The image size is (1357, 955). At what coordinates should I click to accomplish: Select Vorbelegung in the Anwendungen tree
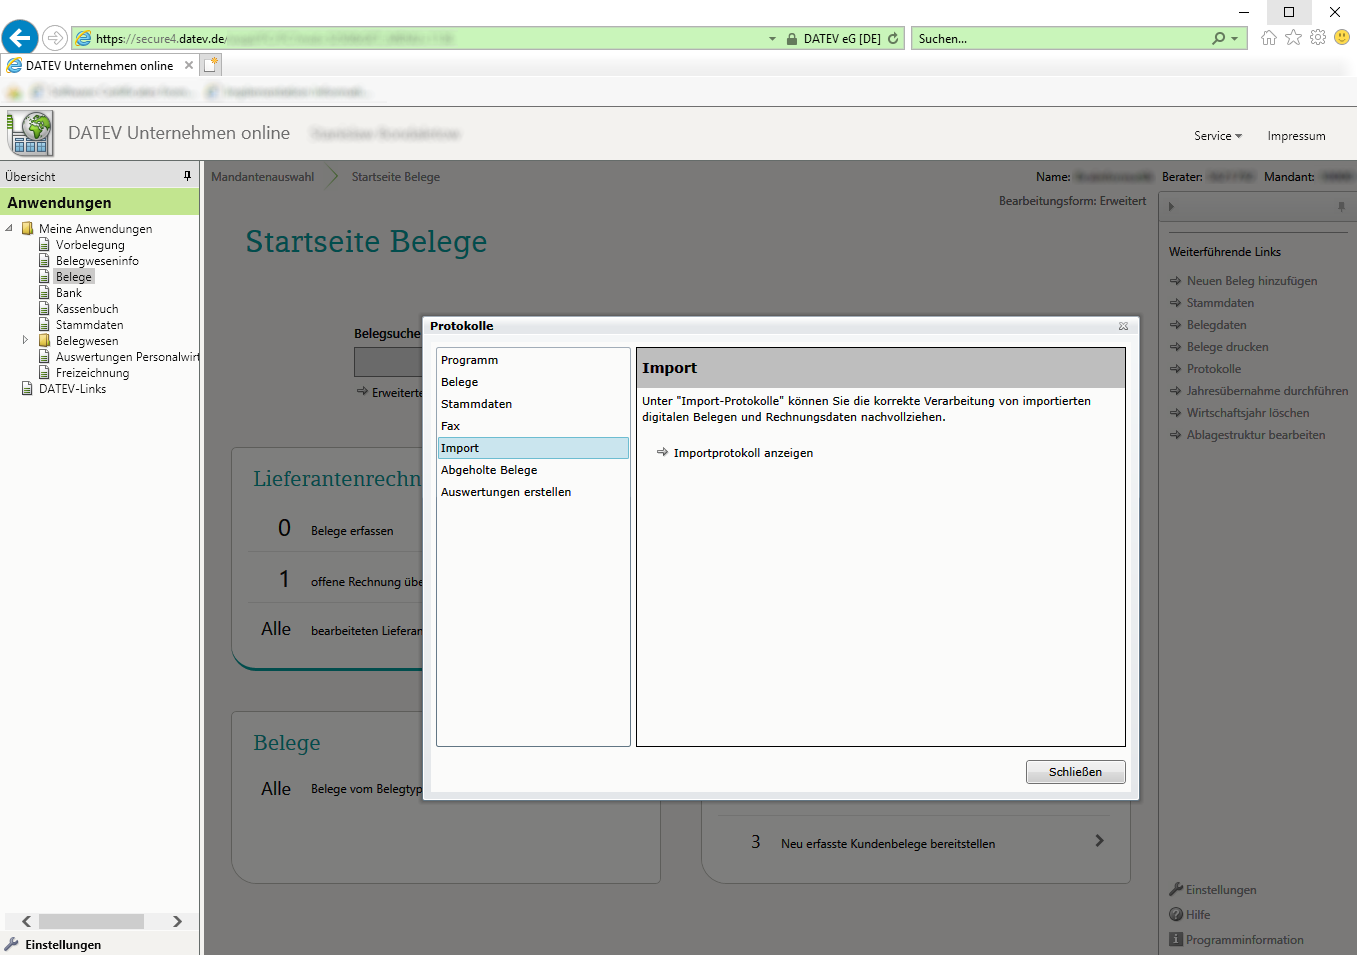pos(90,245)
